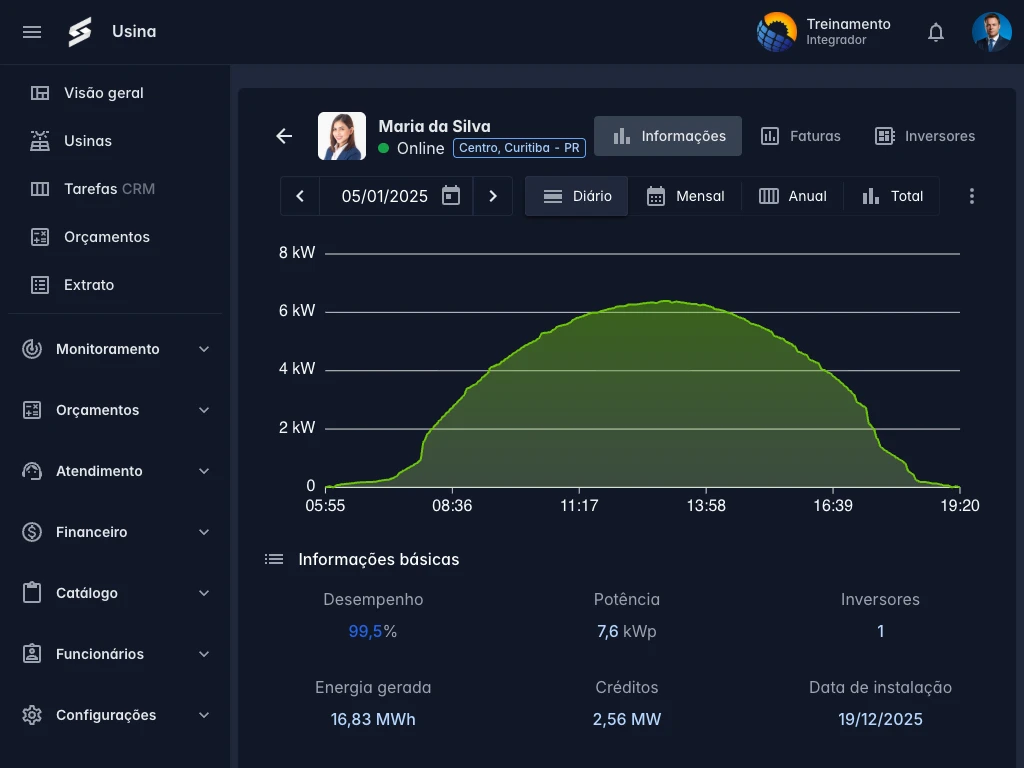Screen dimensions: 1024x768
Task: Click the back arrow next to Maria da Silva
Action: pyautogui.click(x=284, y=136)
